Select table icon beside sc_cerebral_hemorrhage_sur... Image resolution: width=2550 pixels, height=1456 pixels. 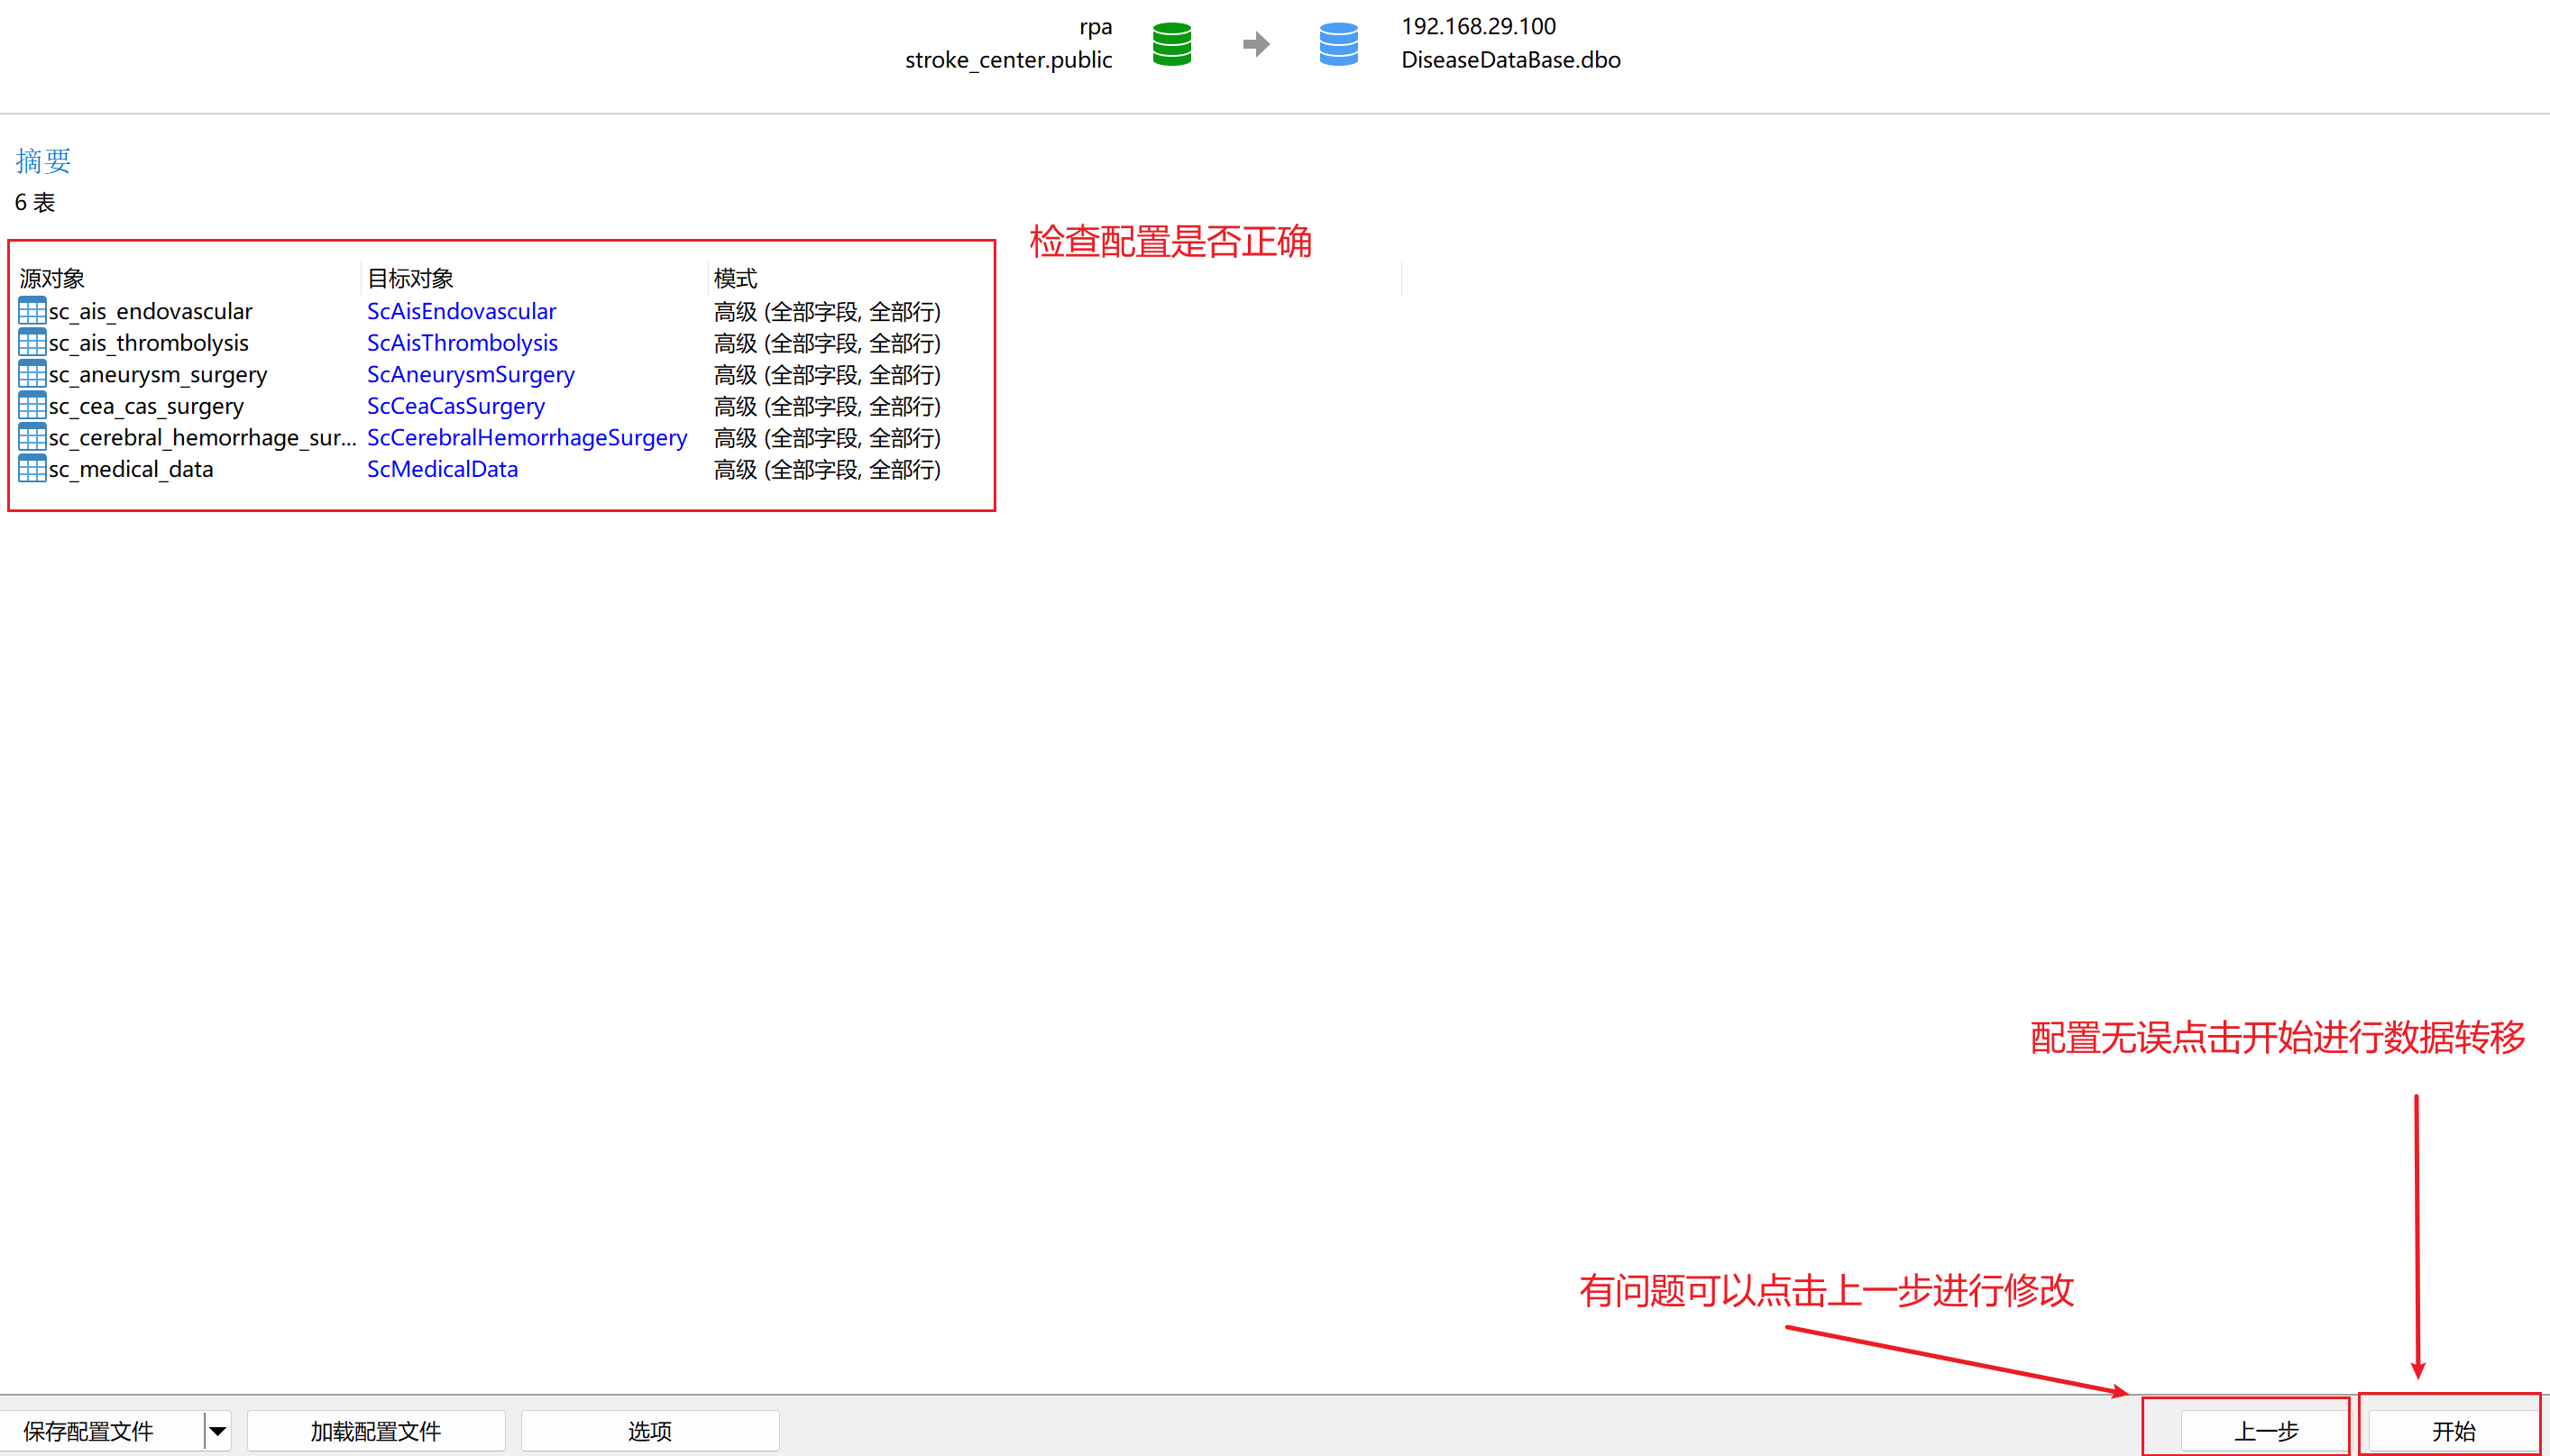pyautogui.click(x=32, y=437)
